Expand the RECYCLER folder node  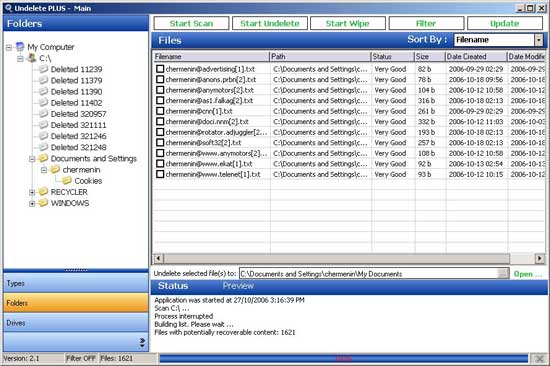coord(32,192)
